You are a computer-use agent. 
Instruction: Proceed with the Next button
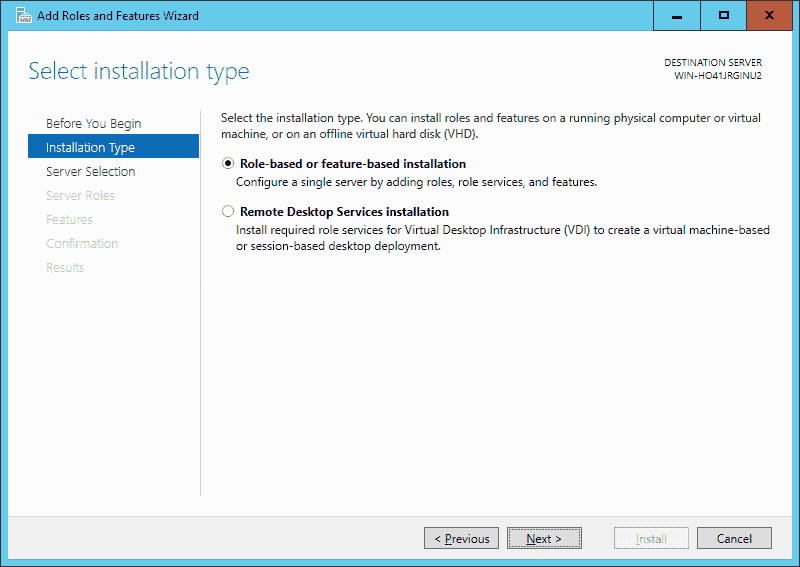pos(544,538)
